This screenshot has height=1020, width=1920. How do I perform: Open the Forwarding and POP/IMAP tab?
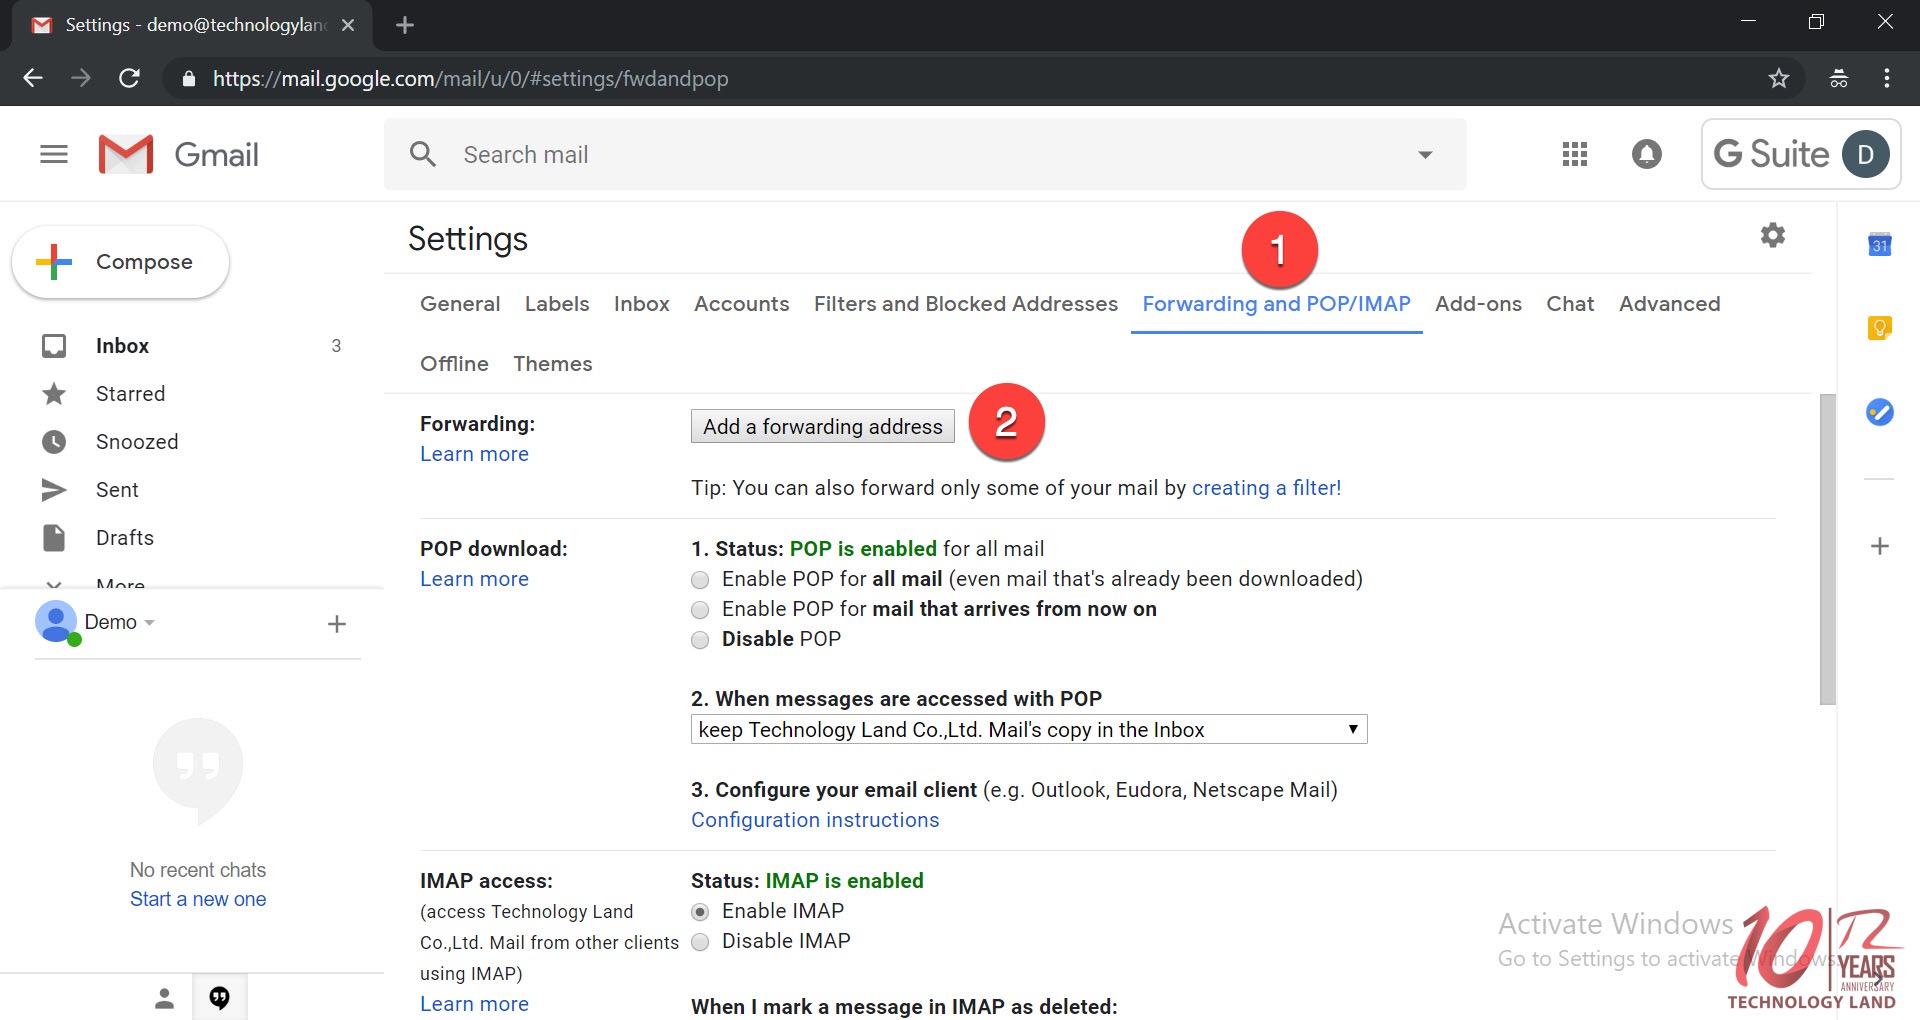(x=1277, y=304)
